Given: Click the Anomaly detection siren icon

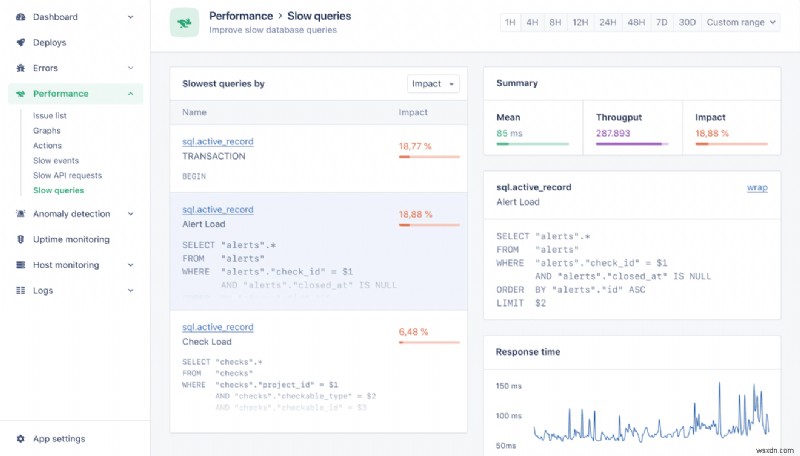Looking at the screenshot, I should coord(20,214).
